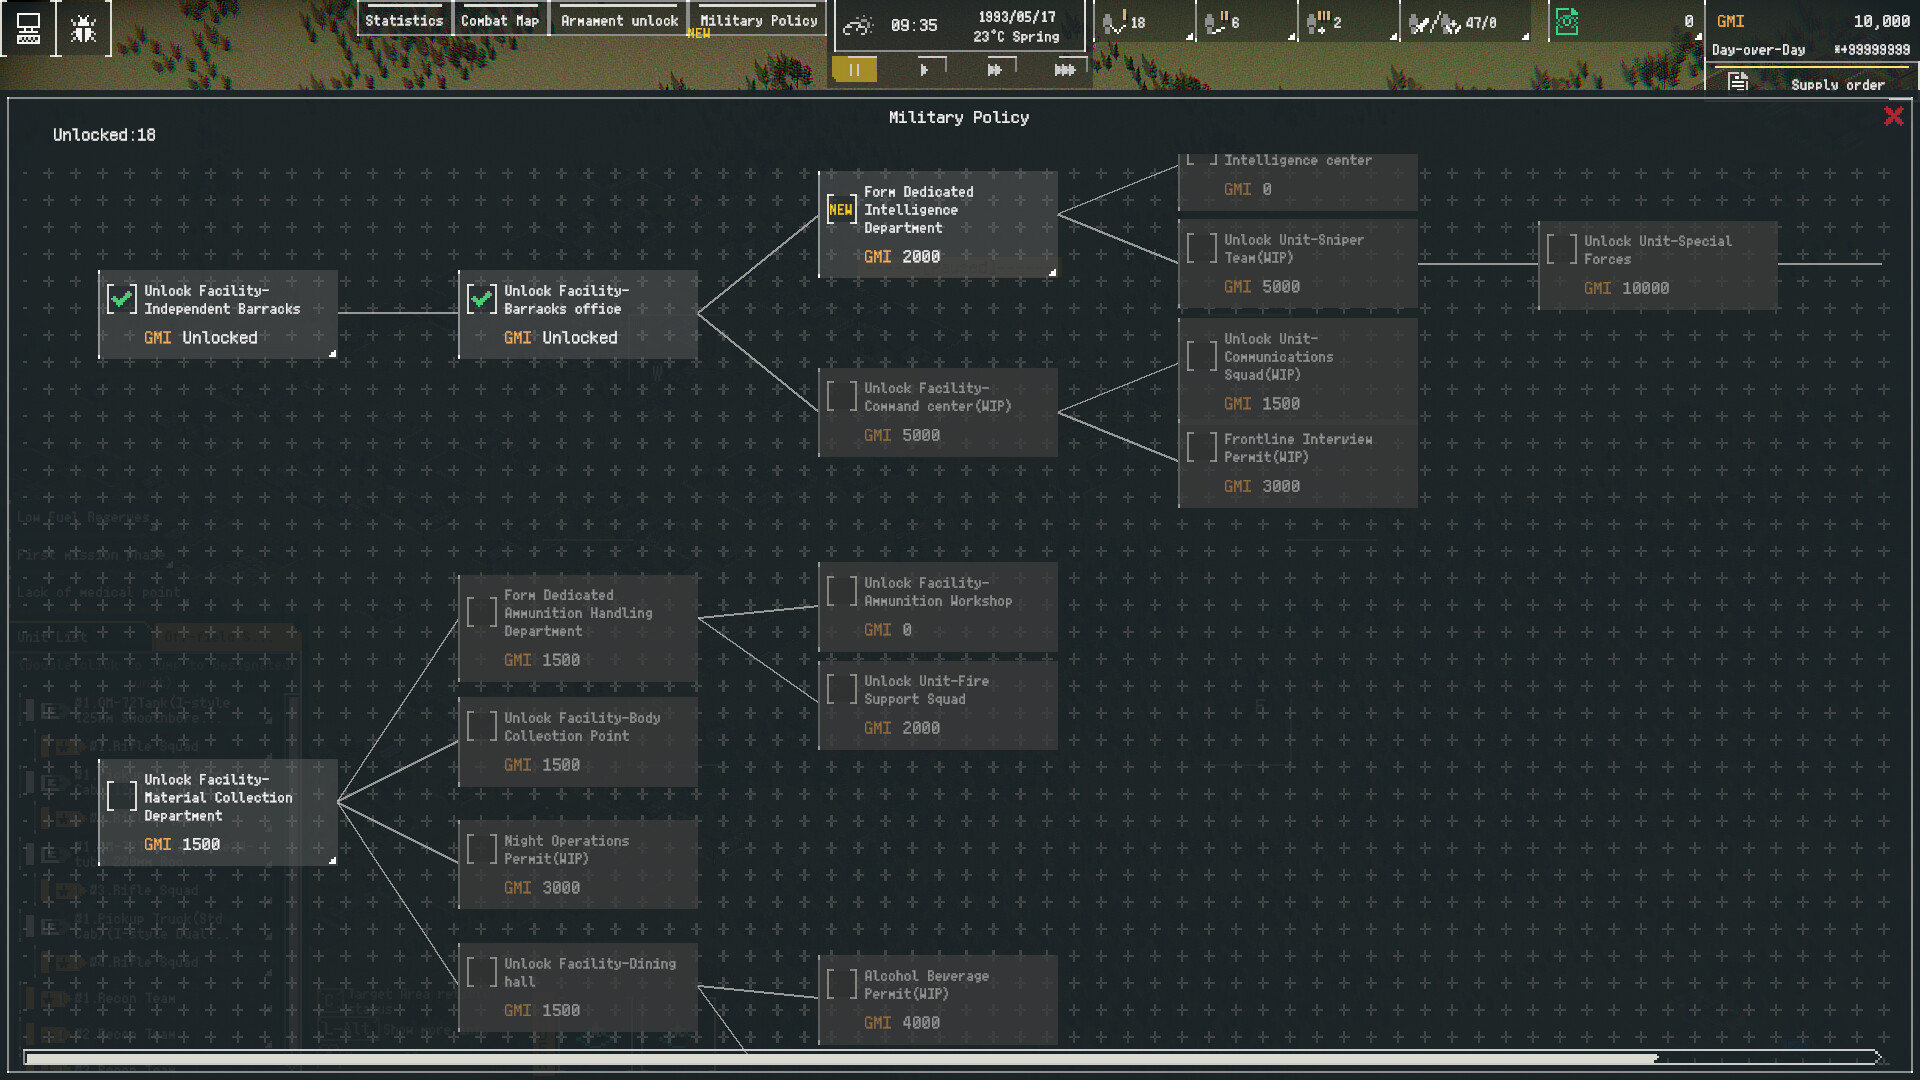Pause the game with the pause control

tap(855, 69)
